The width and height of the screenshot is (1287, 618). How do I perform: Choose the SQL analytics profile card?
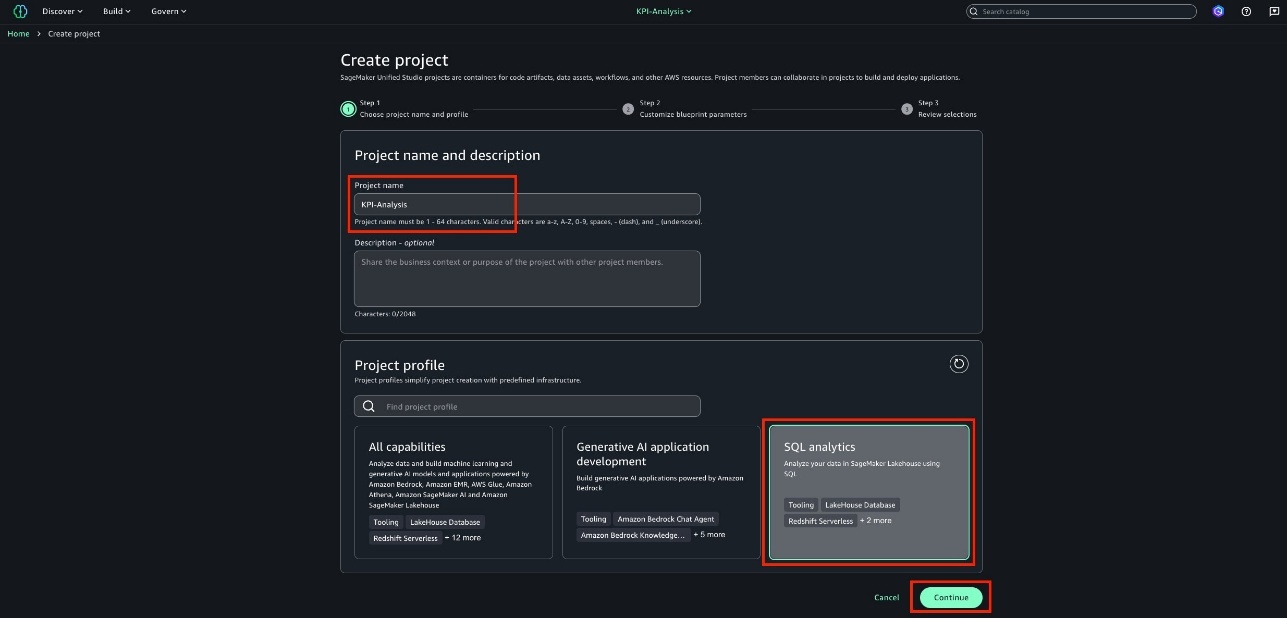(x=869, y=492)
